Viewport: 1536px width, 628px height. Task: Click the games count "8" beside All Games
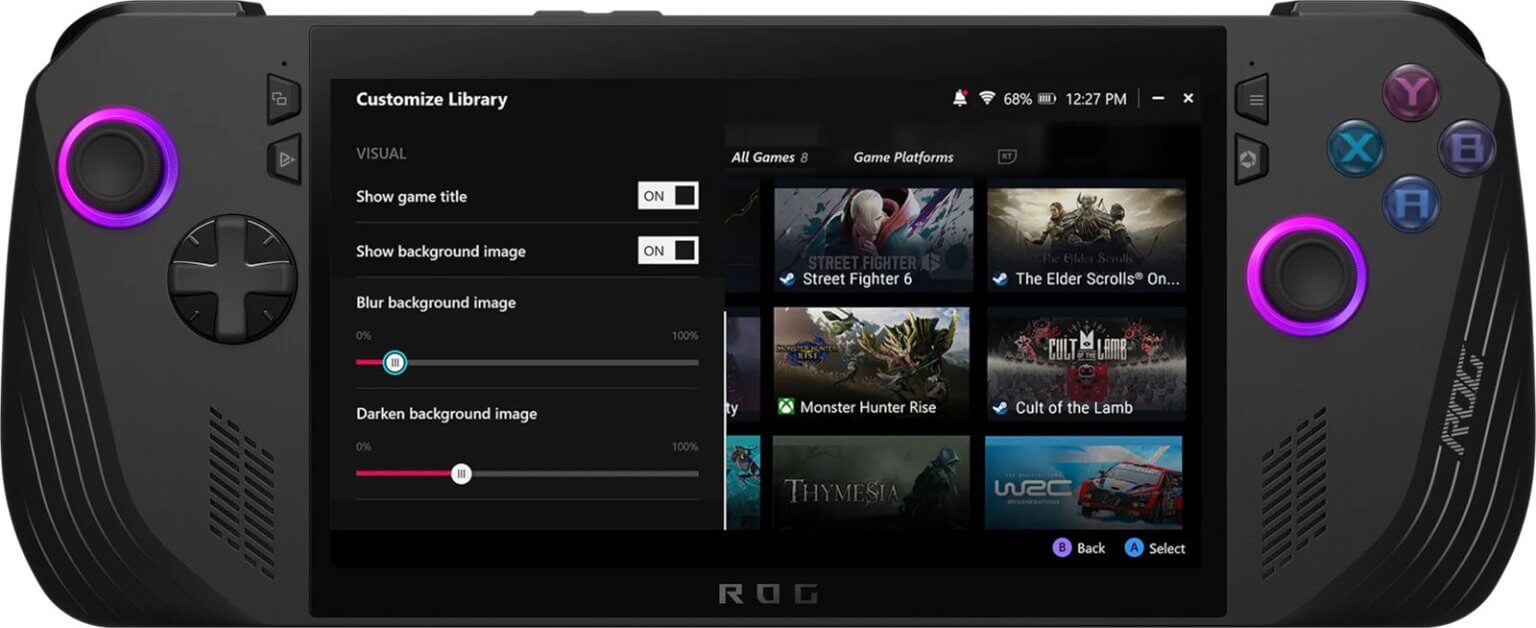pos(804,157)
